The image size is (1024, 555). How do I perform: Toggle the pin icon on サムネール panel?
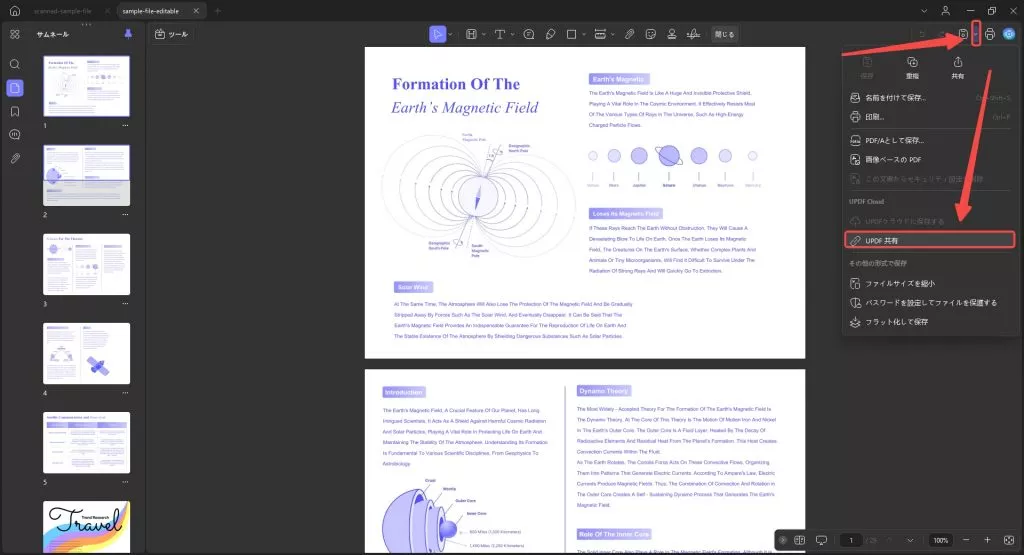pyautogui.click(x=128, y=34)
